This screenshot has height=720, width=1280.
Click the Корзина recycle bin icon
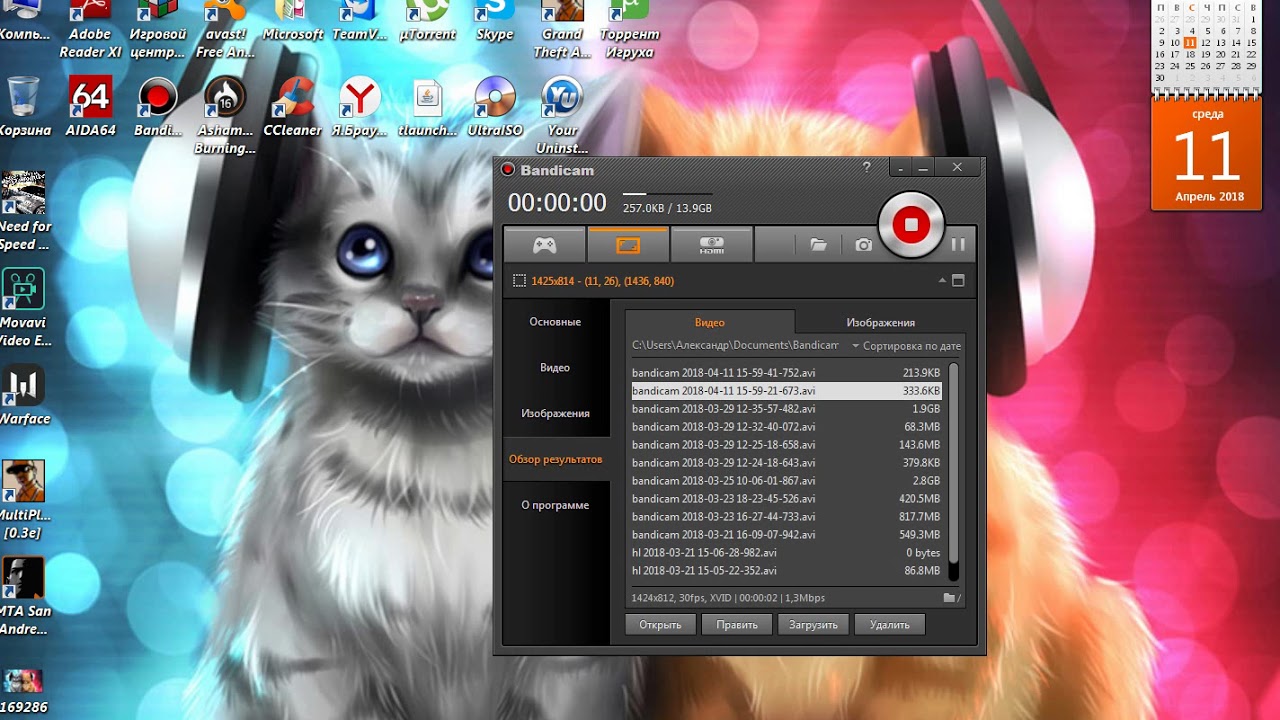tap(24, 107)
